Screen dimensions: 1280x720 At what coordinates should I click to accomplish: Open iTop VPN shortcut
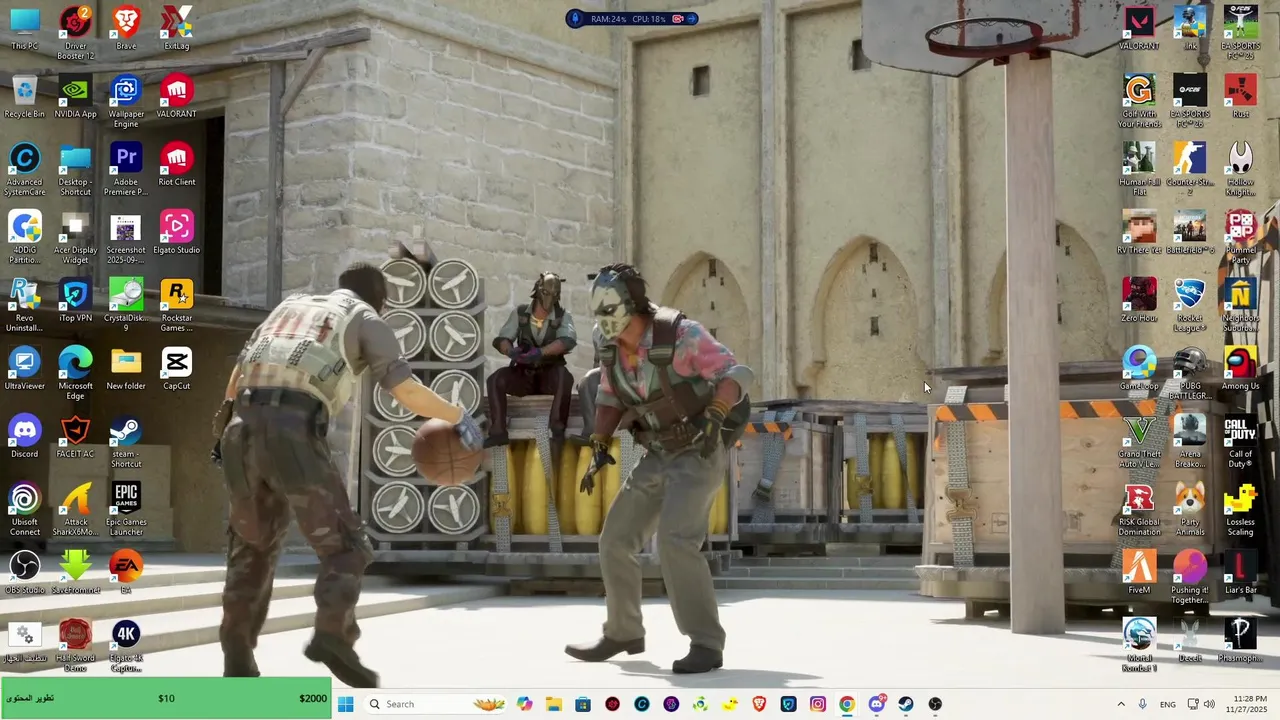point(75,300)
